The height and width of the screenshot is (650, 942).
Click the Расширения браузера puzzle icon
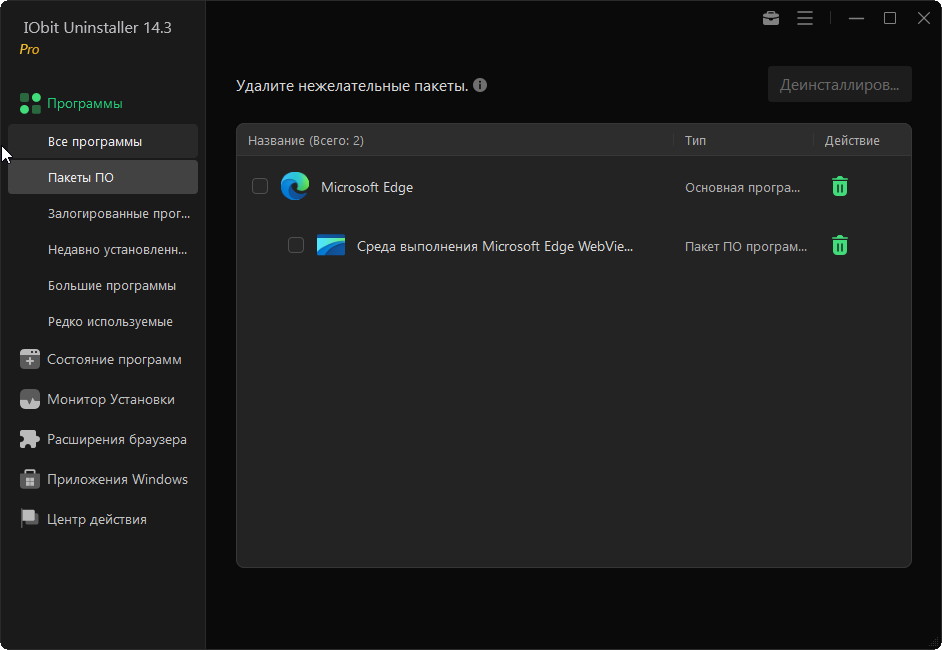[x=29, y=439]
